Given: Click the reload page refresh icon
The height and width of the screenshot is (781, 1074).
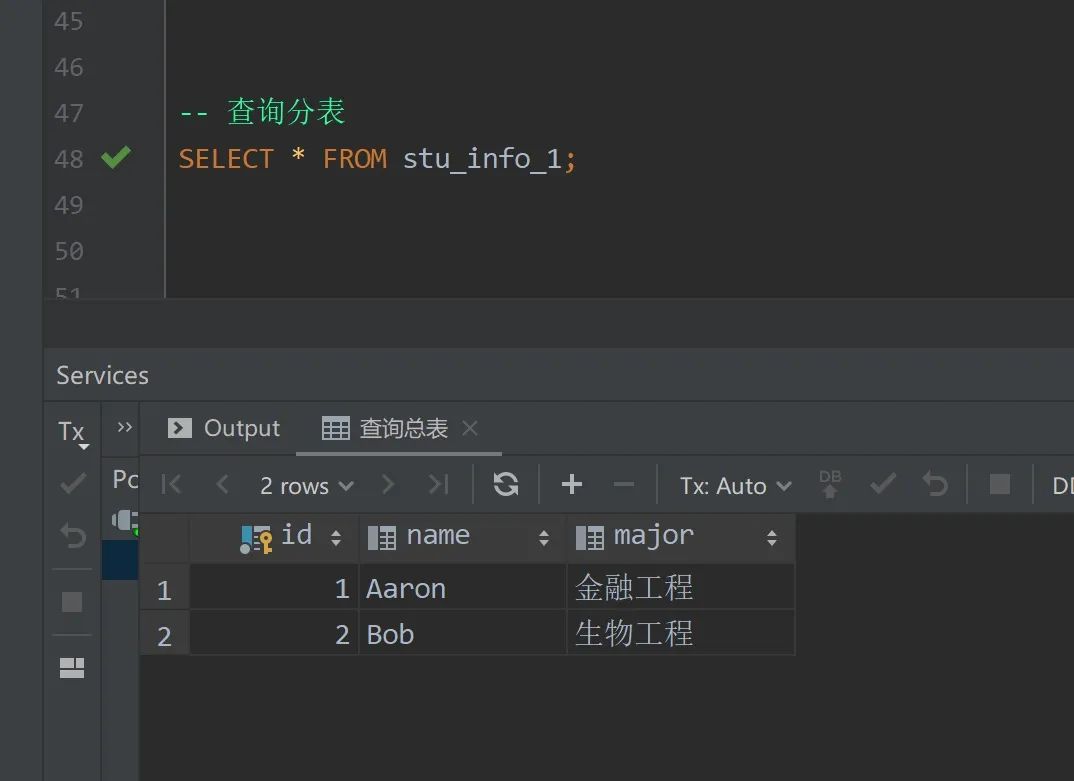Looking at the screenshot, I should (505, 484).
